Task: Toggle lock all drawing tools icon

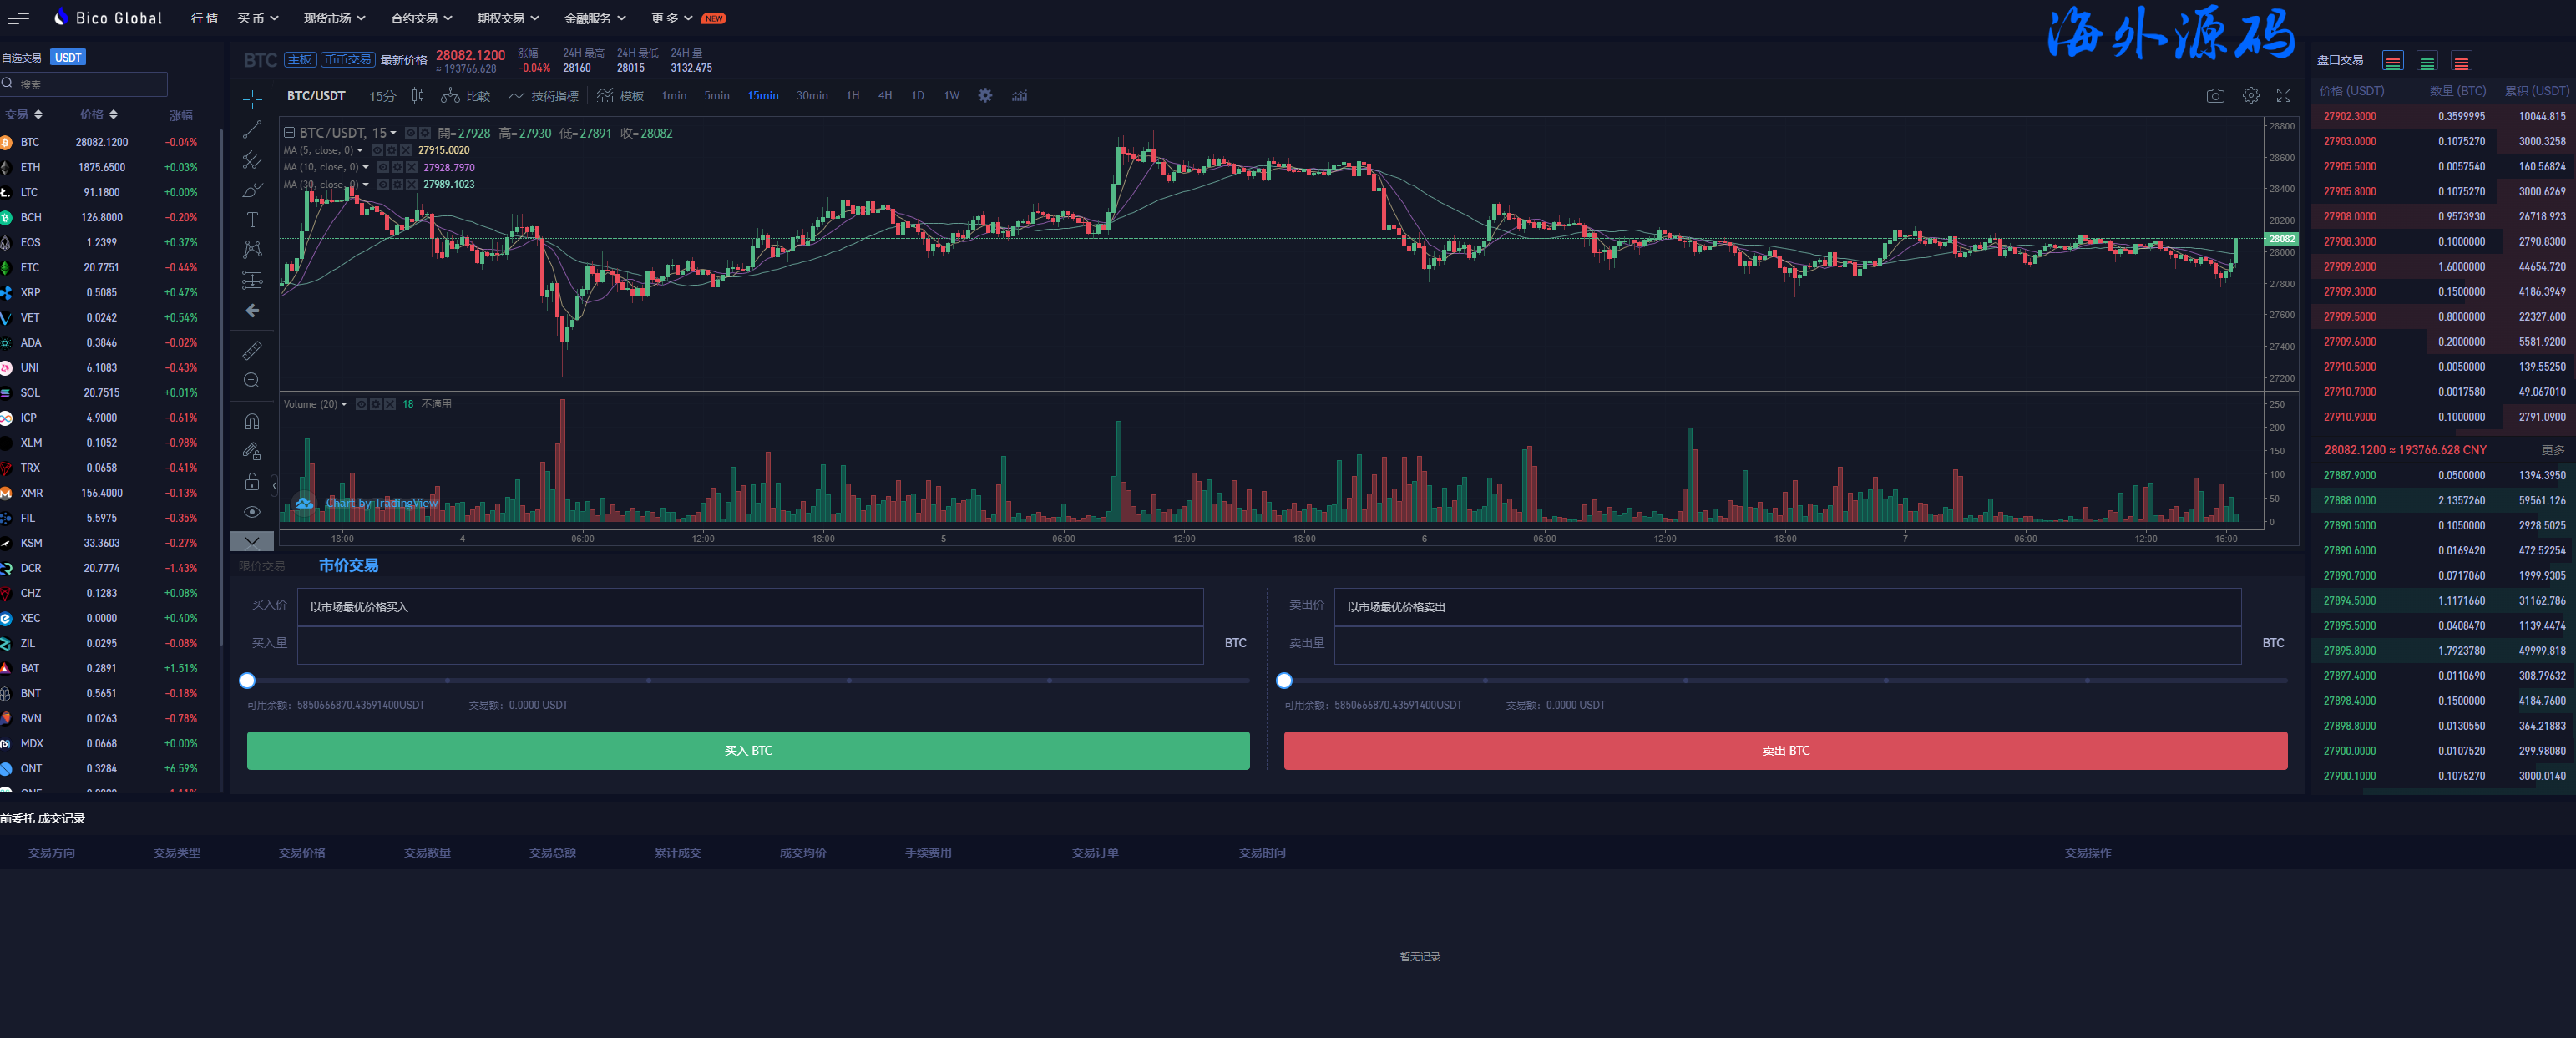Action: point(252,482)
